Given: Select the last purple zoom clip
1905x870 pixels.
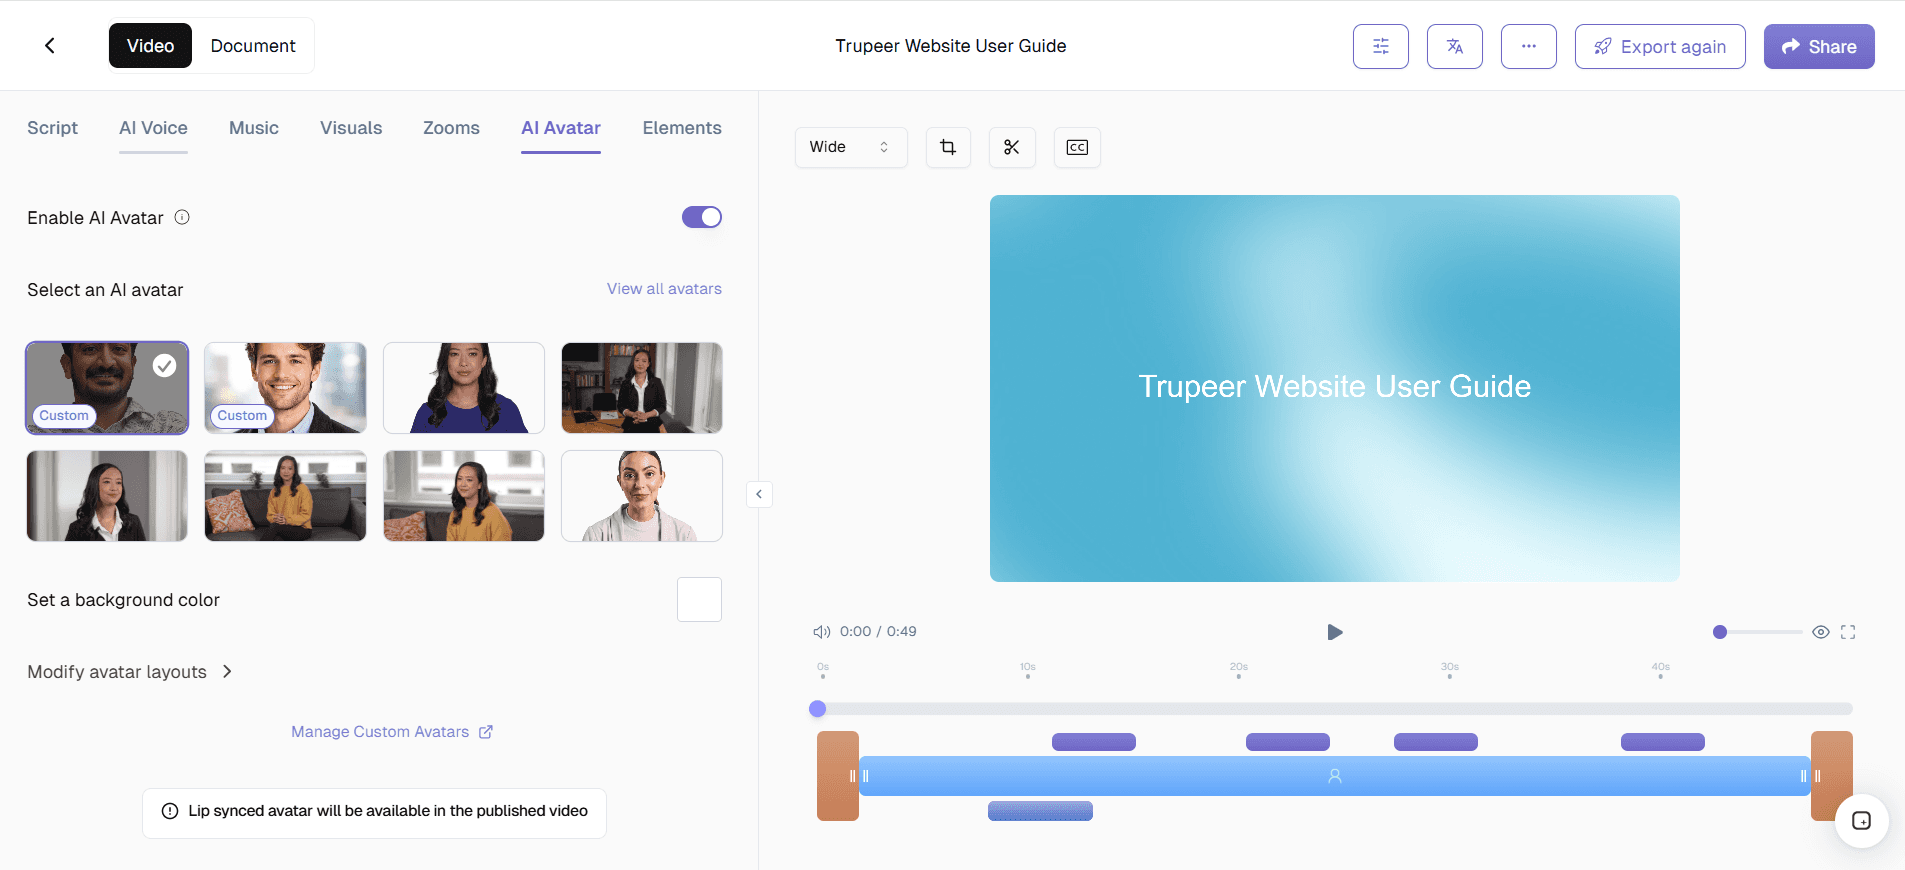Looking at the screenshot, I should click(1663, 742).
